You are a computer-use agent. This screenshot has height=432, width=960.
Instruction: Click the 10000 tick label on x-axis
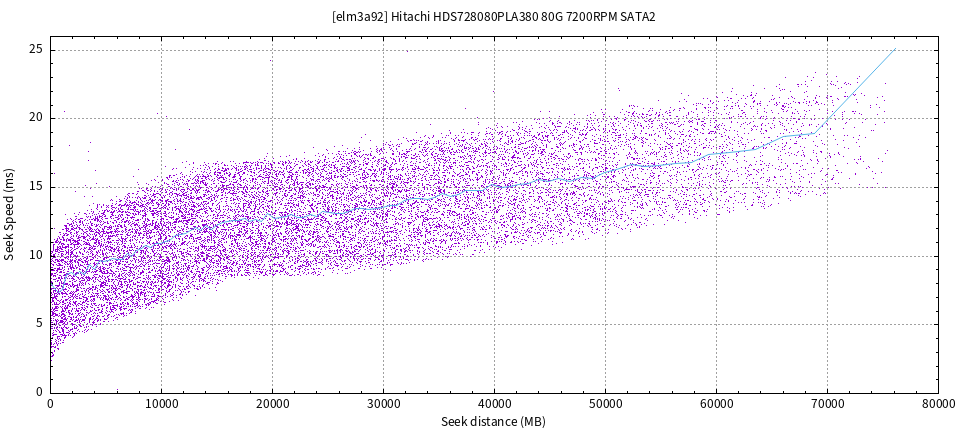(x=161, y=405)
